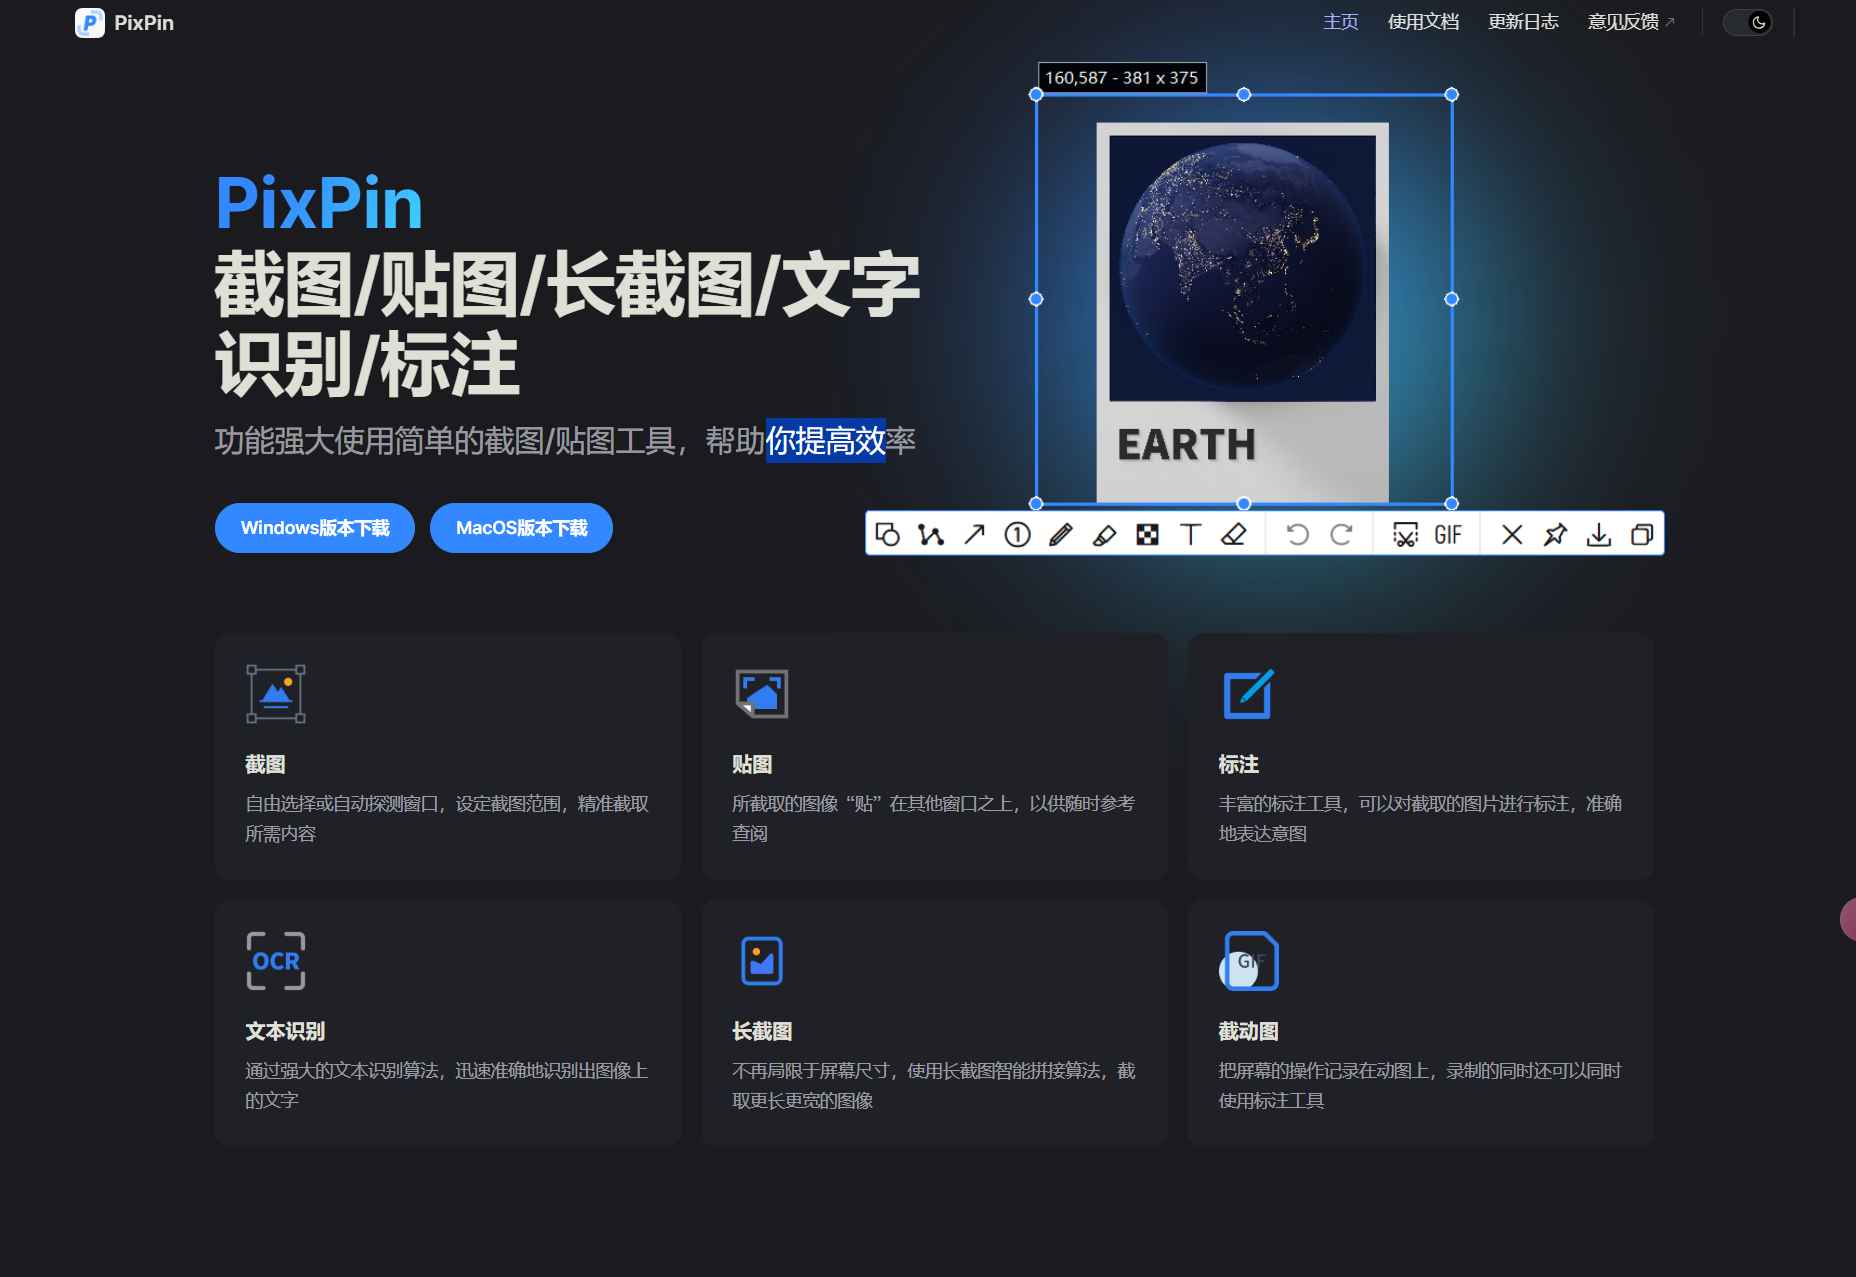Open the 使用文档 nav item

point(1423,22)
